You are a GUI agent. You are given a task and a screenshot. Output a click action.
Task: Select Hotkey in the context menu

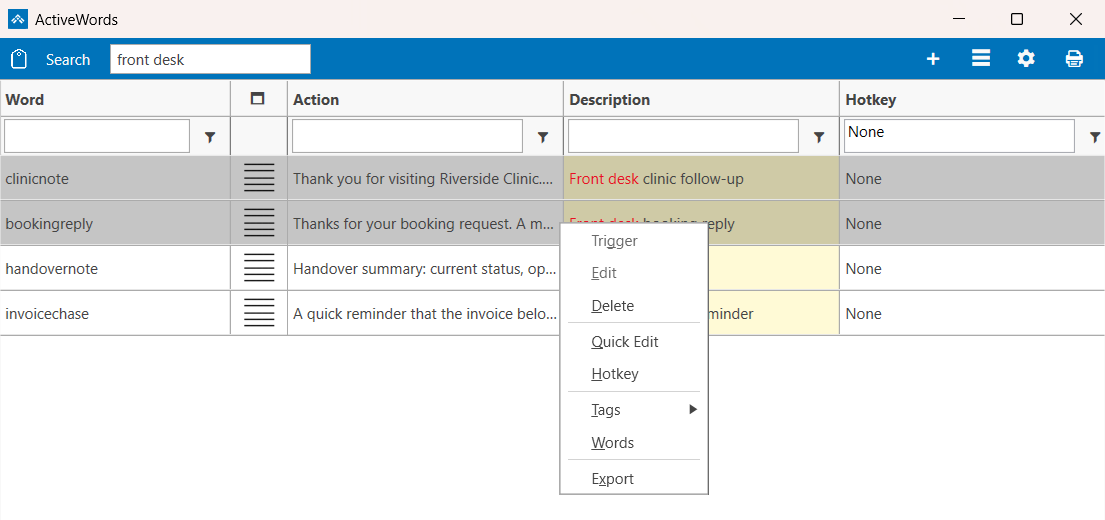tap(634, 373)
